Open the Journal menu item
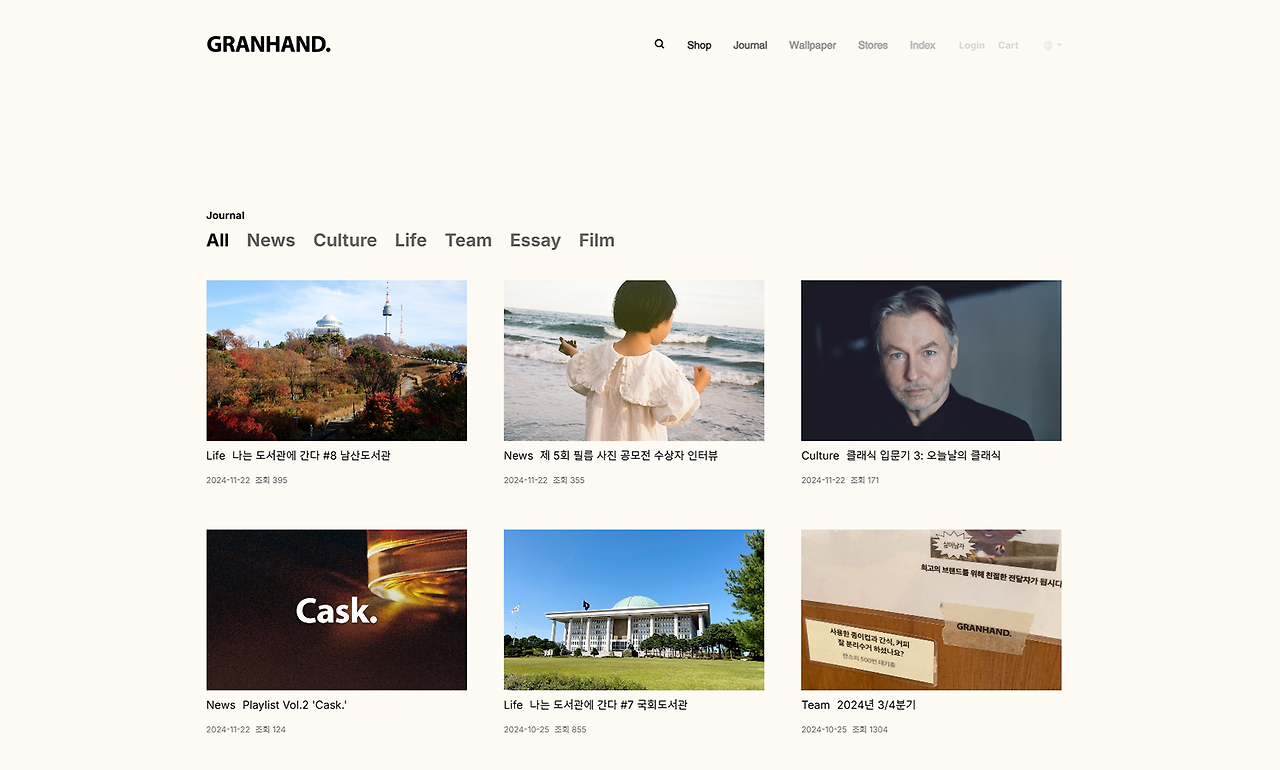This screenshot has width=1280, height=770. pyautogui.click(x=750, y=45)
